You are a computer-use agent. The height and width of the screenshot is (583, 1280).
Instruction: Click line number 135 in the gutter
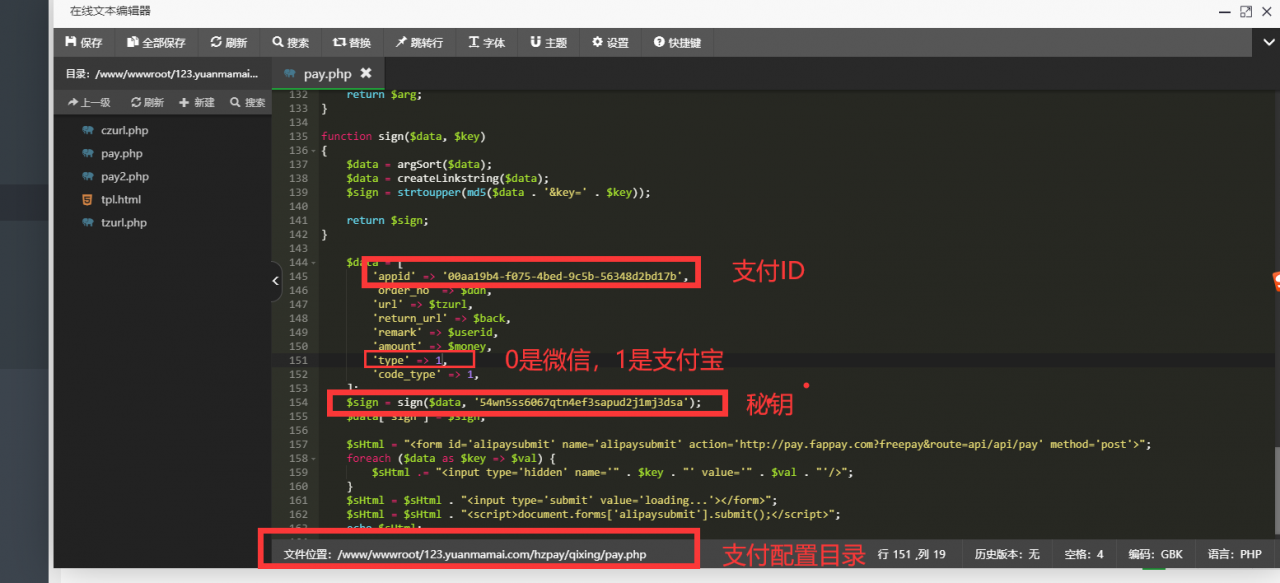click(297, 136)
